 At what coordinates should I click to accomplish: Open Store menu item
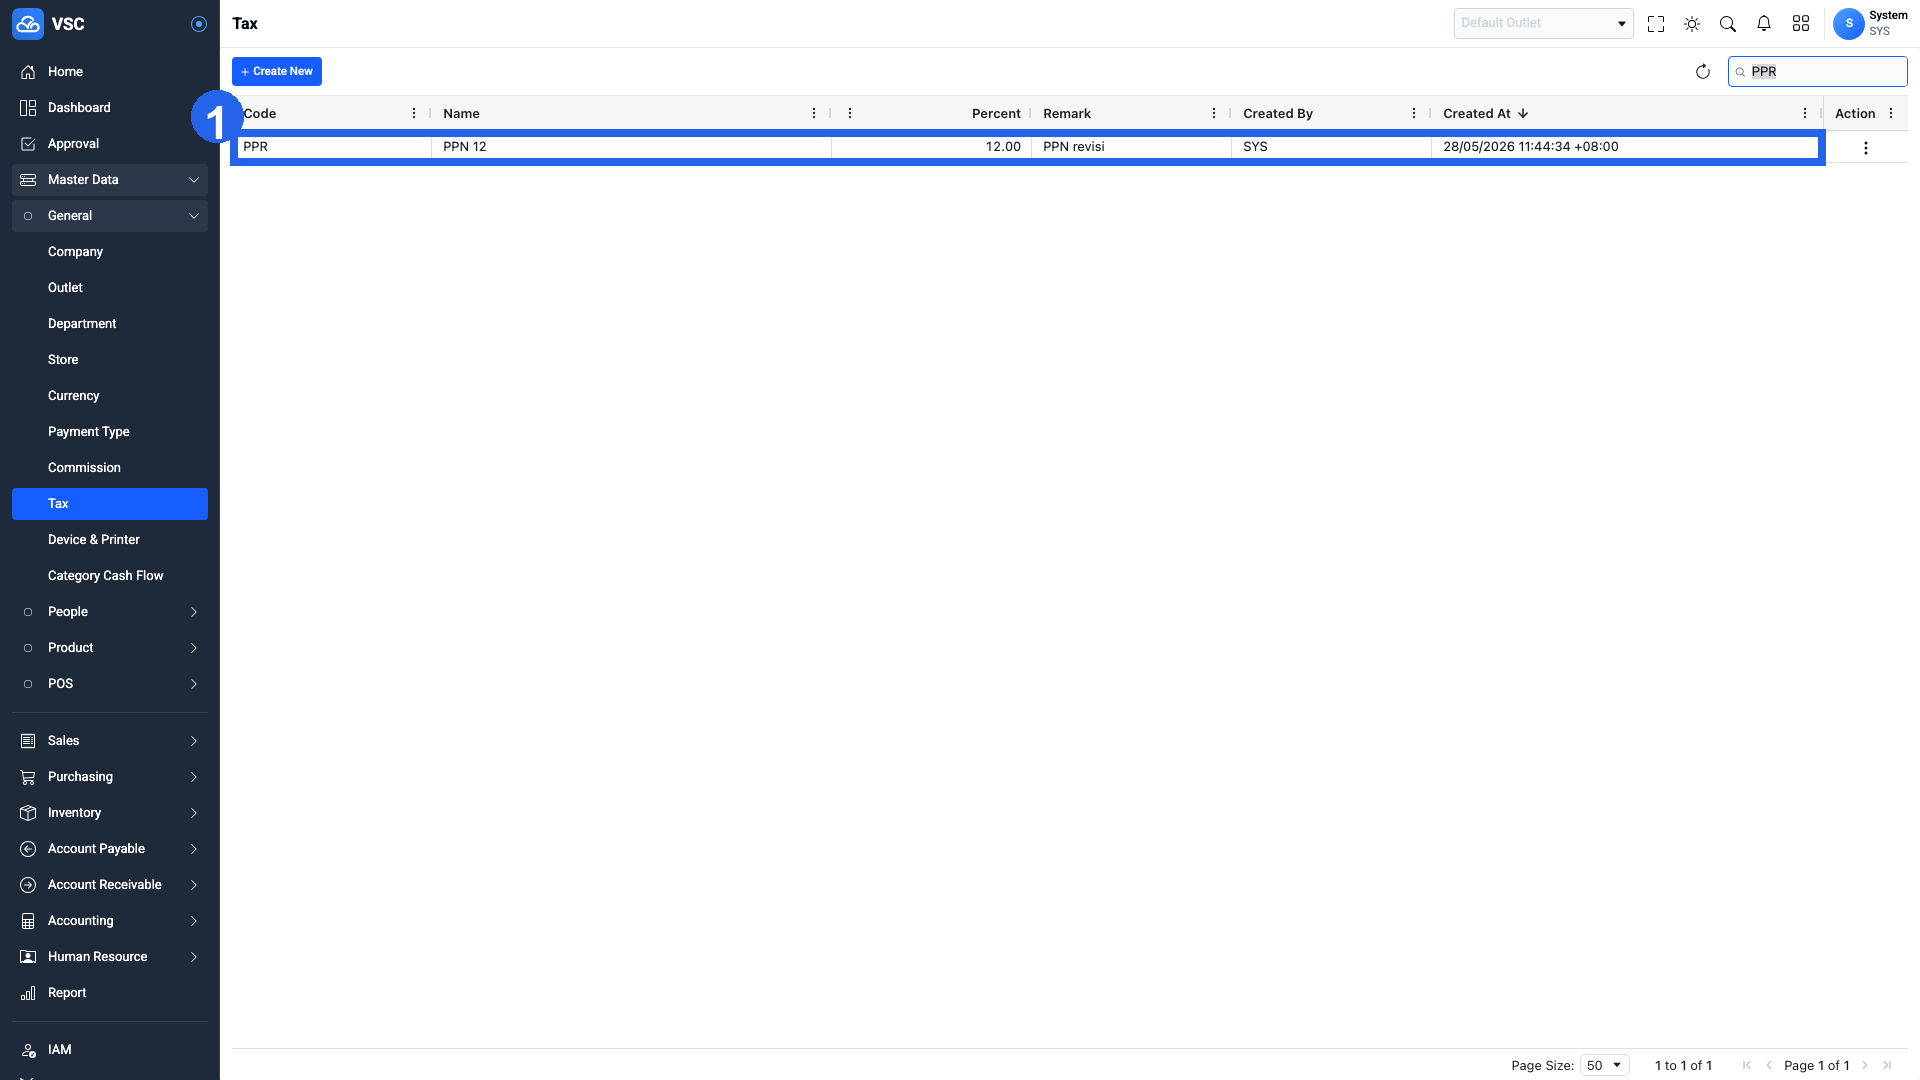(x=110, y=360)
